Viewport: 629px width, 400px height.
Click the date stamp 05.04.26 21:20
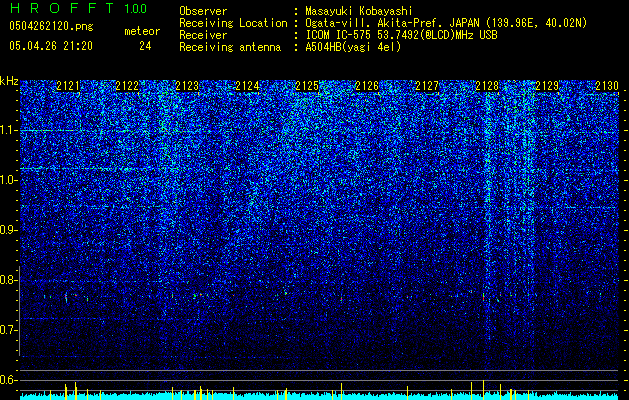[51, 46]
